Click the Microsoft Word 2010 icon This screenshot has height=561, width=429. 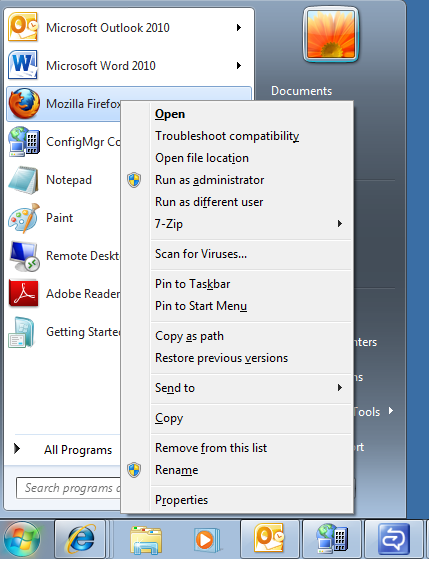pyautogui.click(x=23, y=65)
